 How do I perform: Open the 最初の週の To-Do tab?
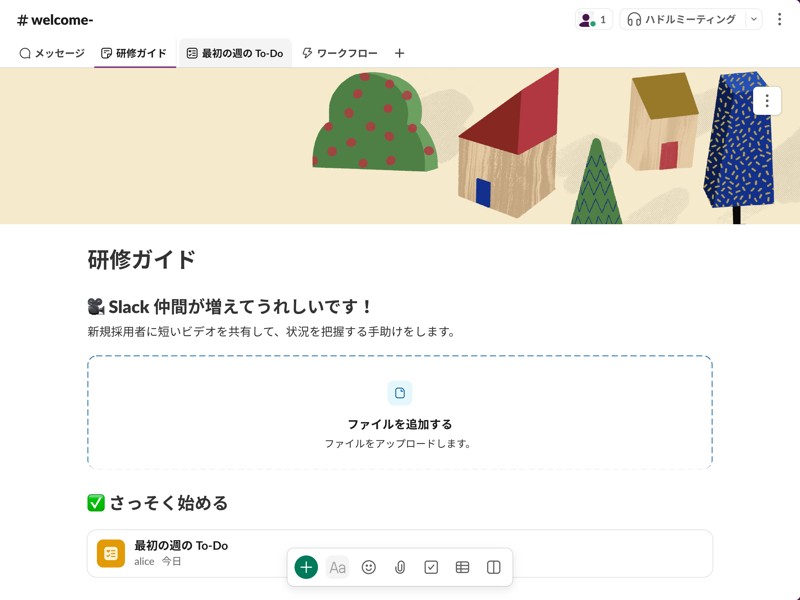pyautogui.click(x=235, y=53)
